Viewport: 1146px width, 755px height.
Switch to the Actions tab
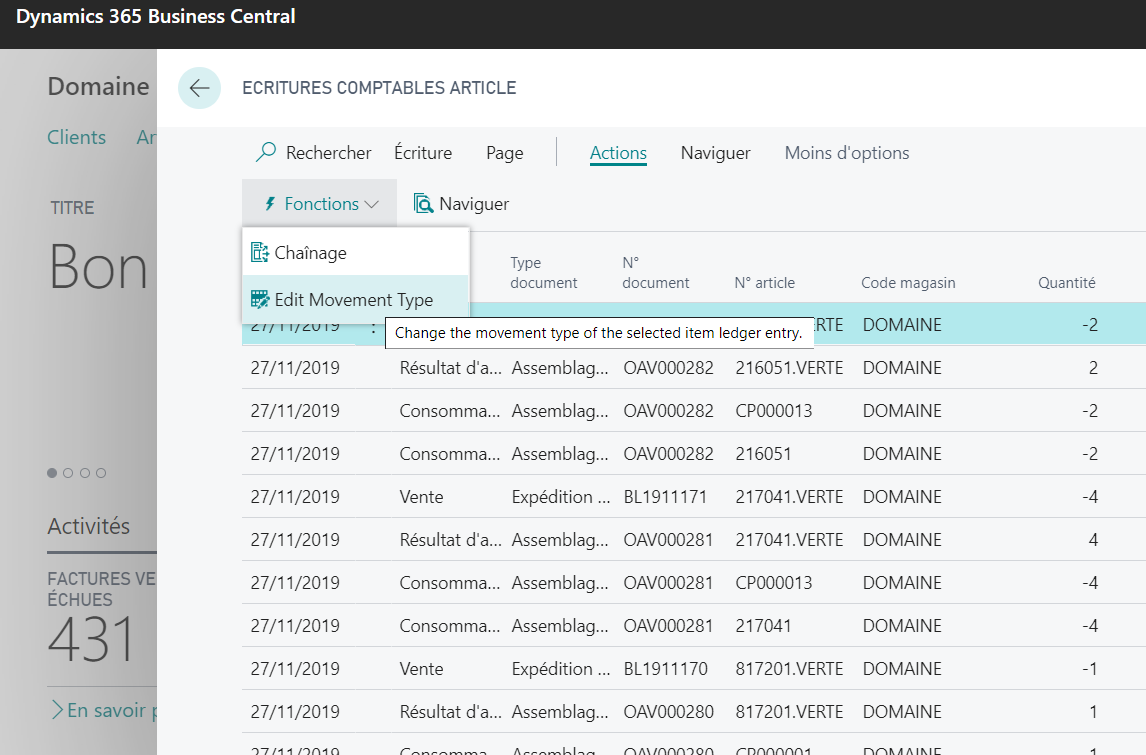pos(618,153)
